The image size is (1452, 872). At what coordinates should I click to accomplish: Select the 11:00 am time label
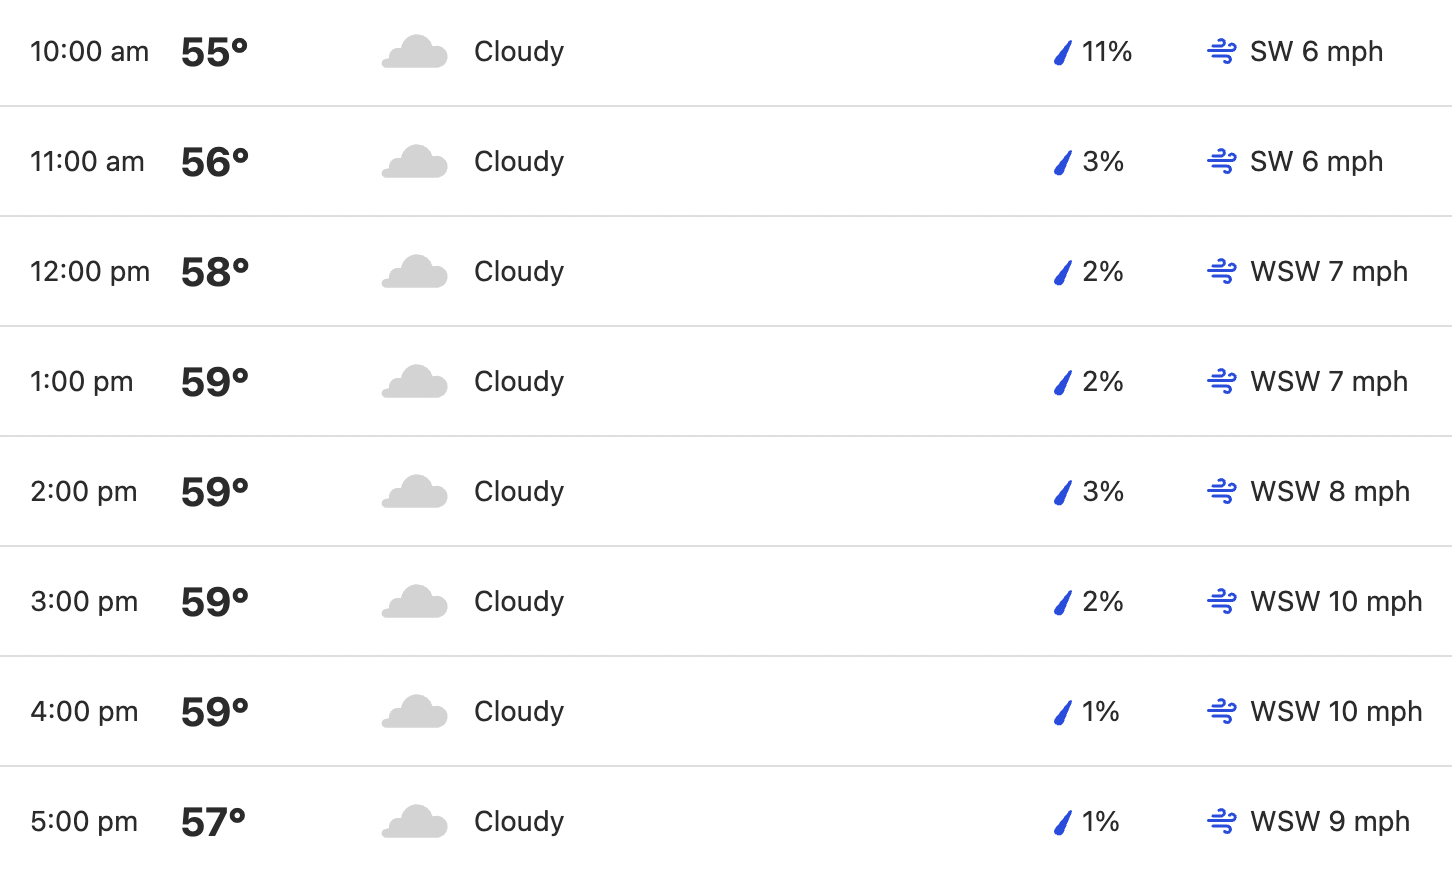click(x=87, y=162)
